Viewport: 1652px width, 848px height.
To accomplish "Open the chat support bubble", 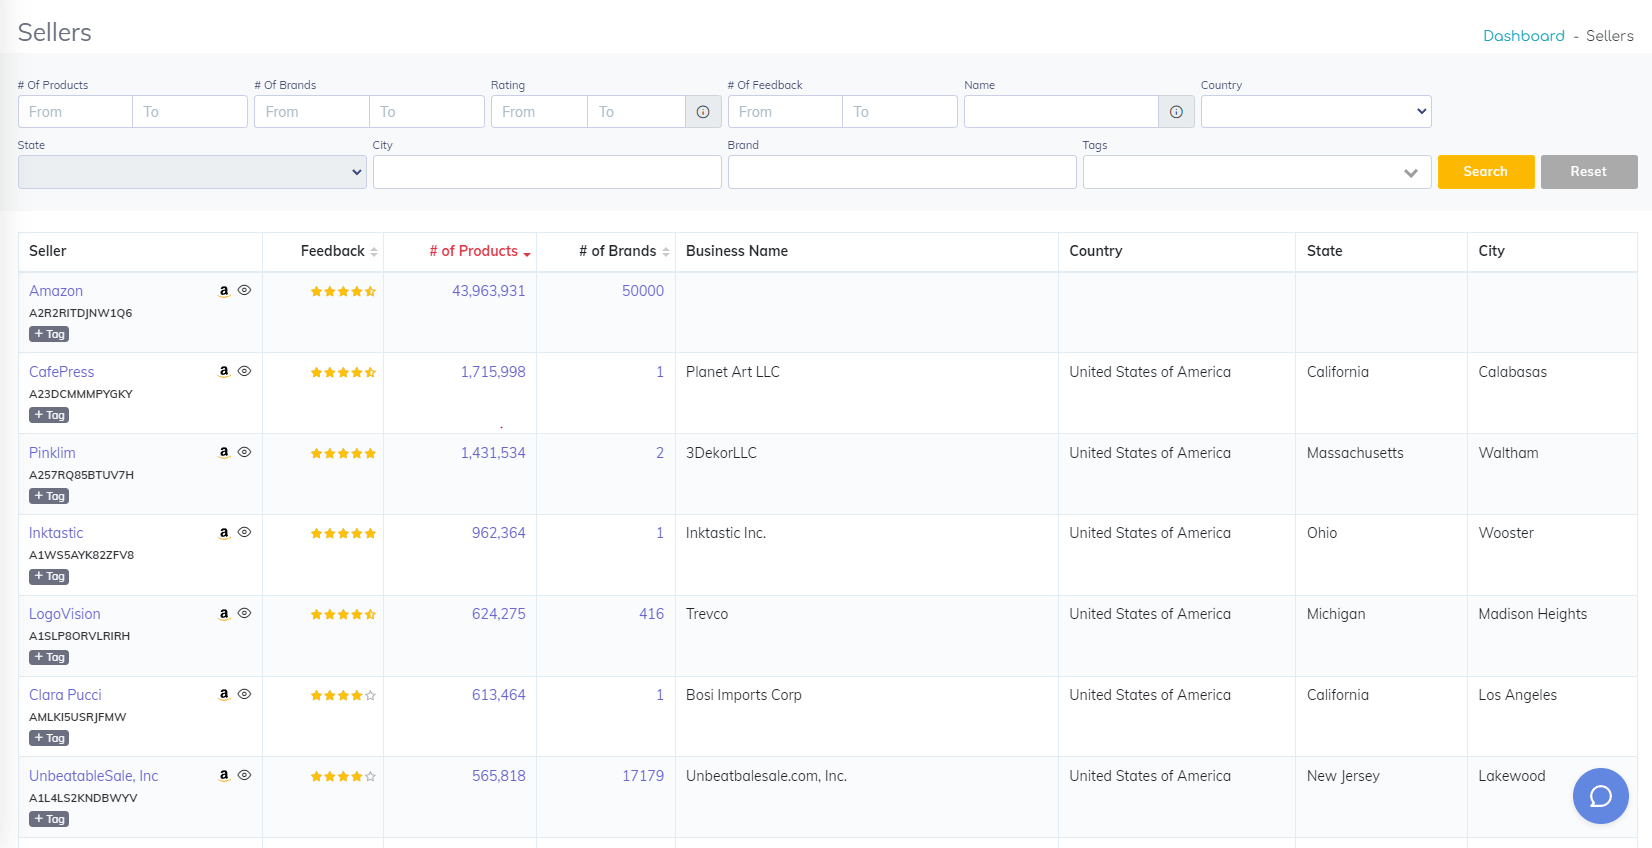I will [x=1600, y=796].
